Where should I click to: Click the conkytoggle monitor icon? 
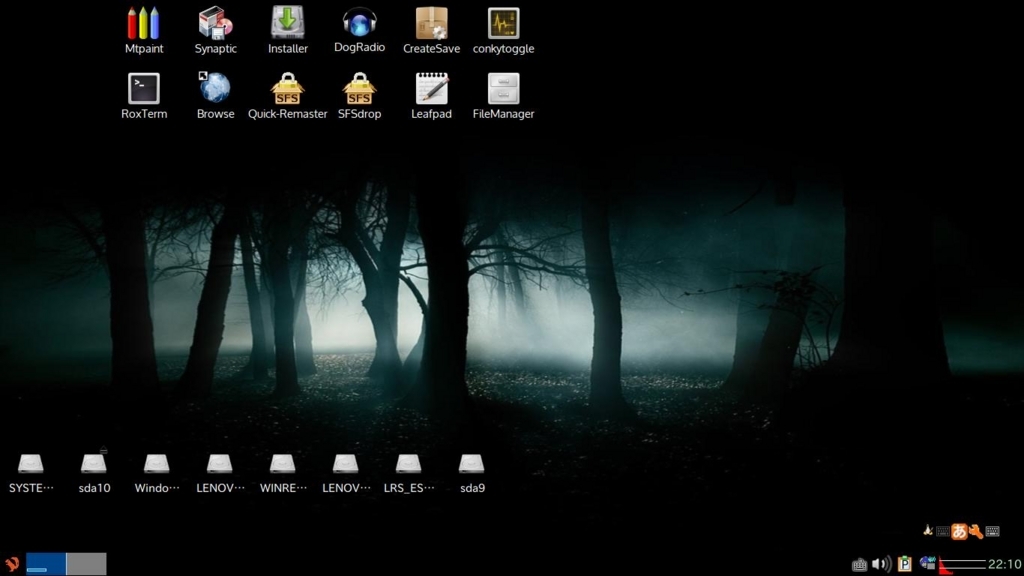click(504, 24)
